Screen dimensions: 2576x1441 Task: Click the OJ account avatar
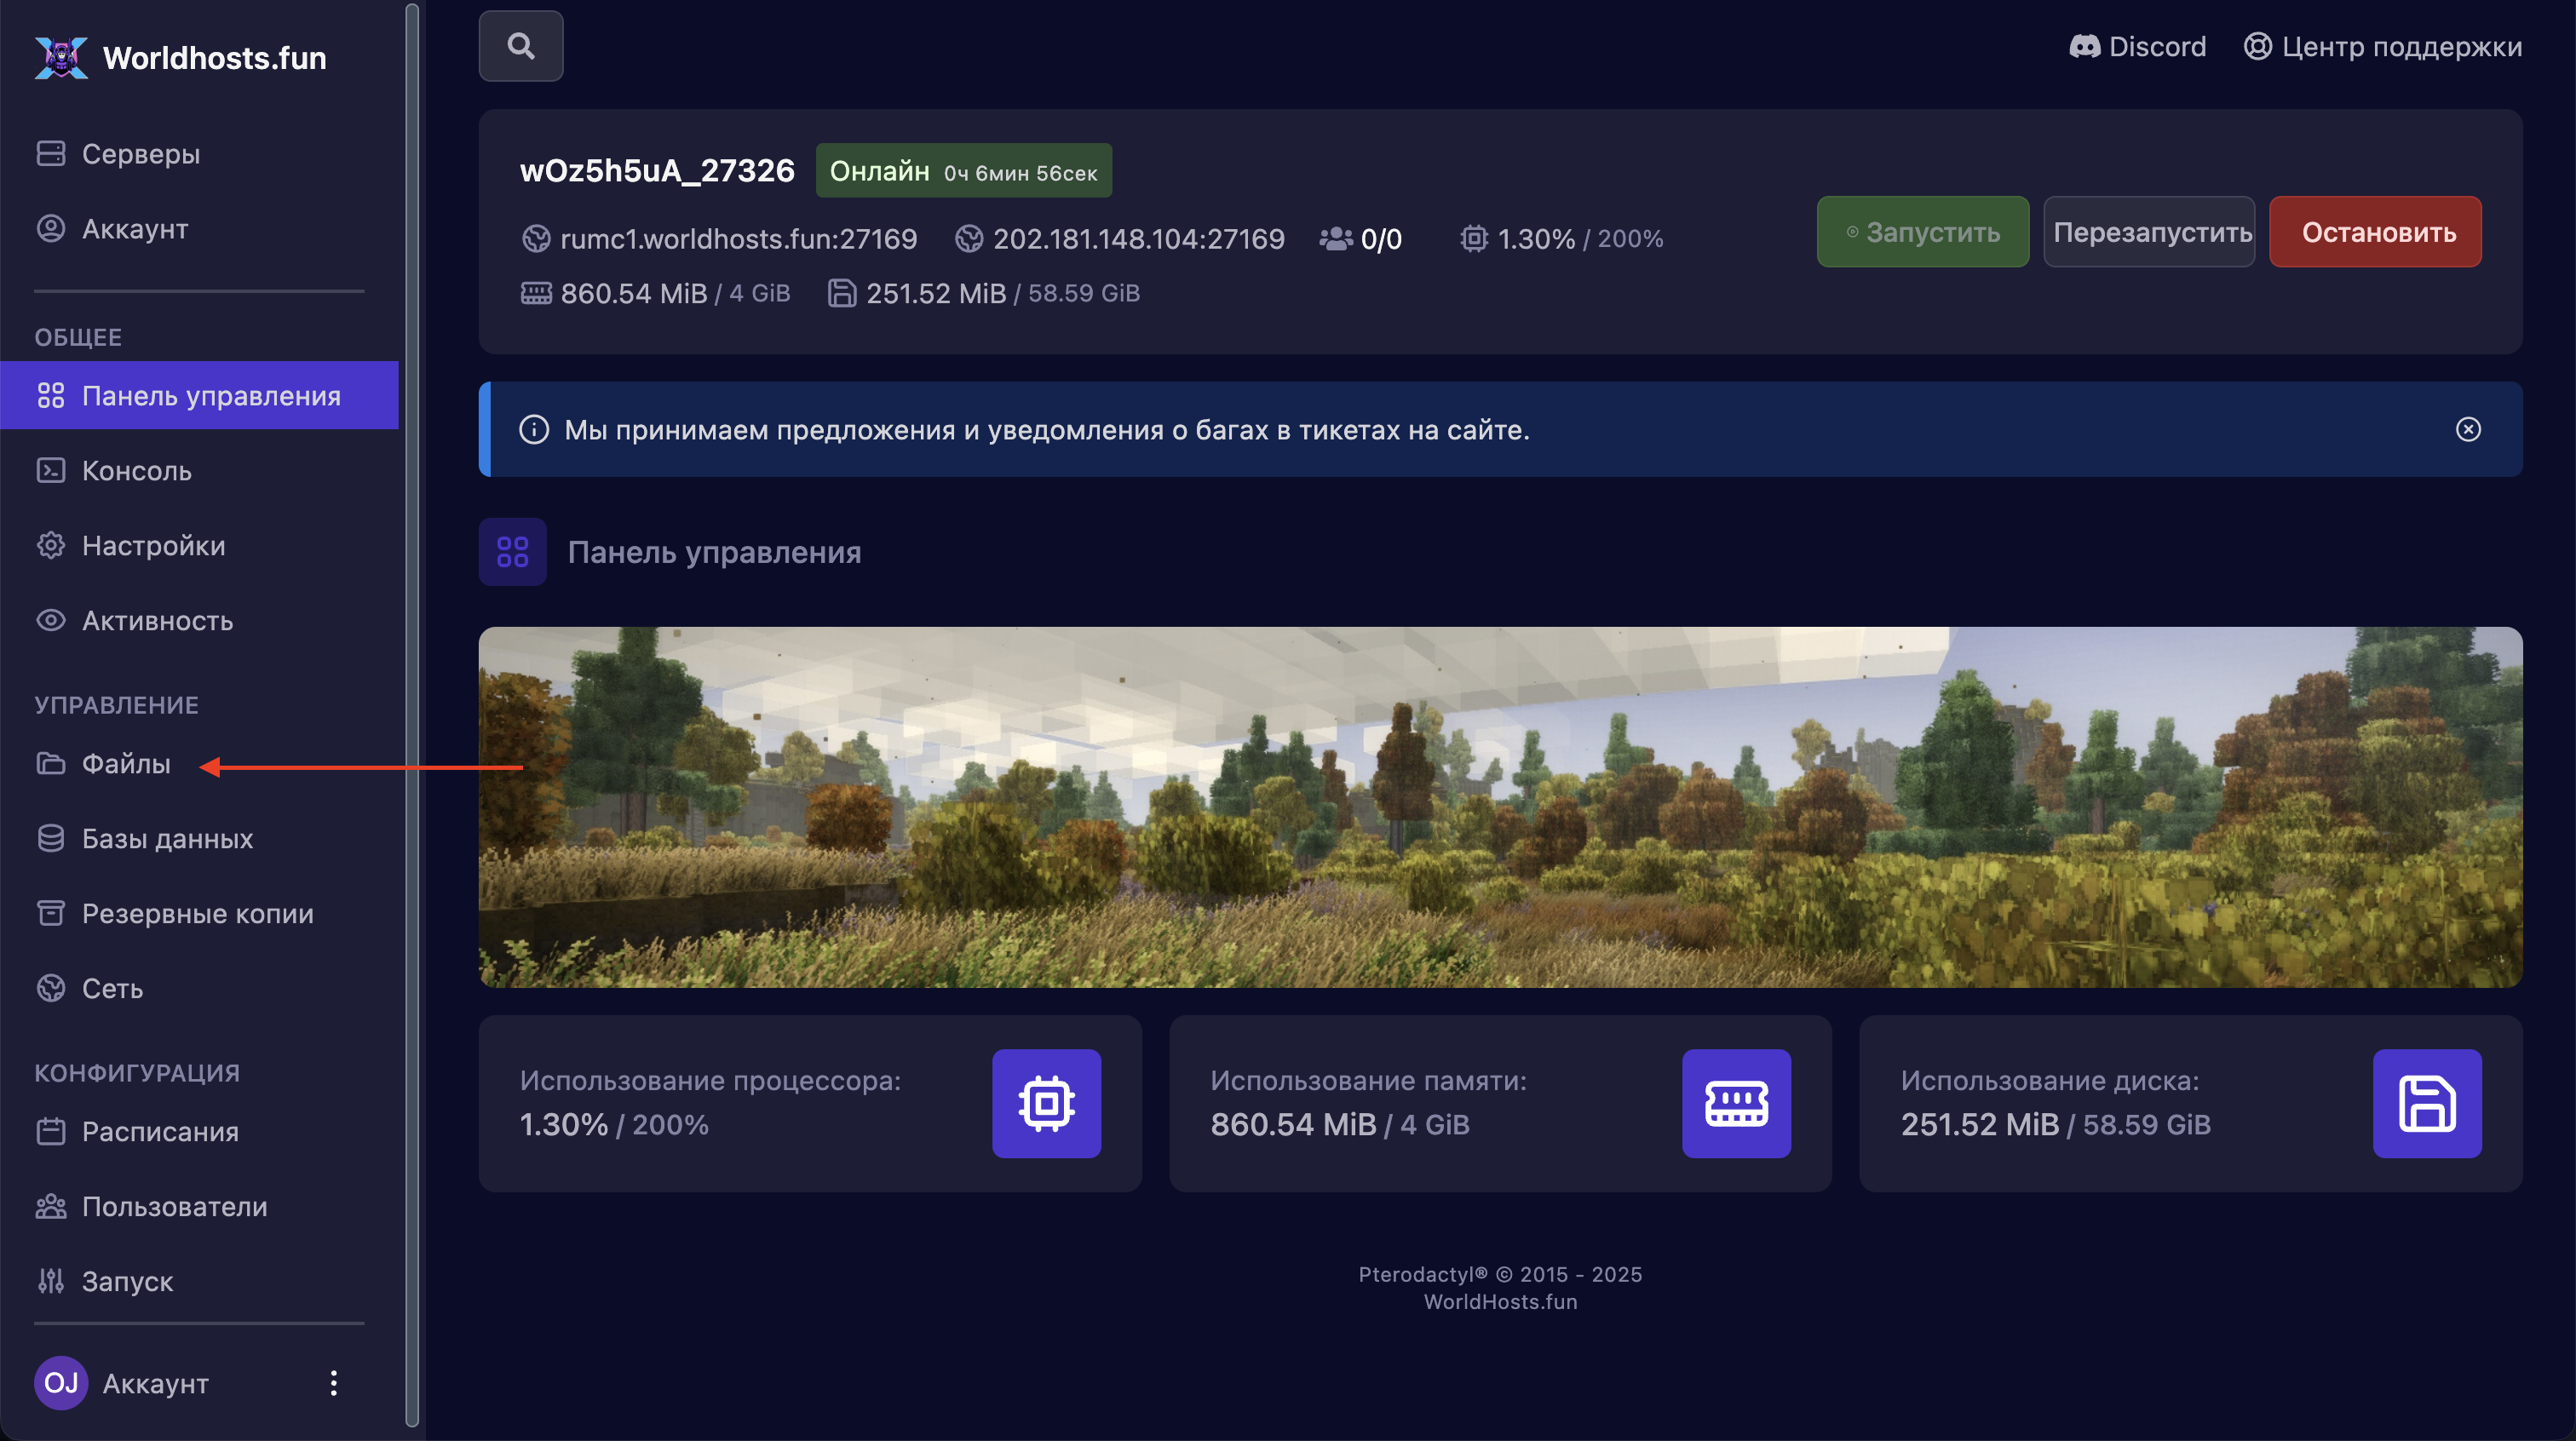coord(61,1382)
